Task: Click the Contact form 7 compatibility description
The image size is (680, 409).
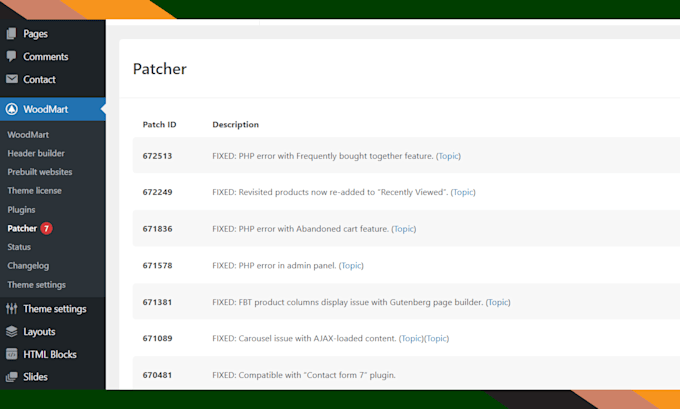Action: 304,375
